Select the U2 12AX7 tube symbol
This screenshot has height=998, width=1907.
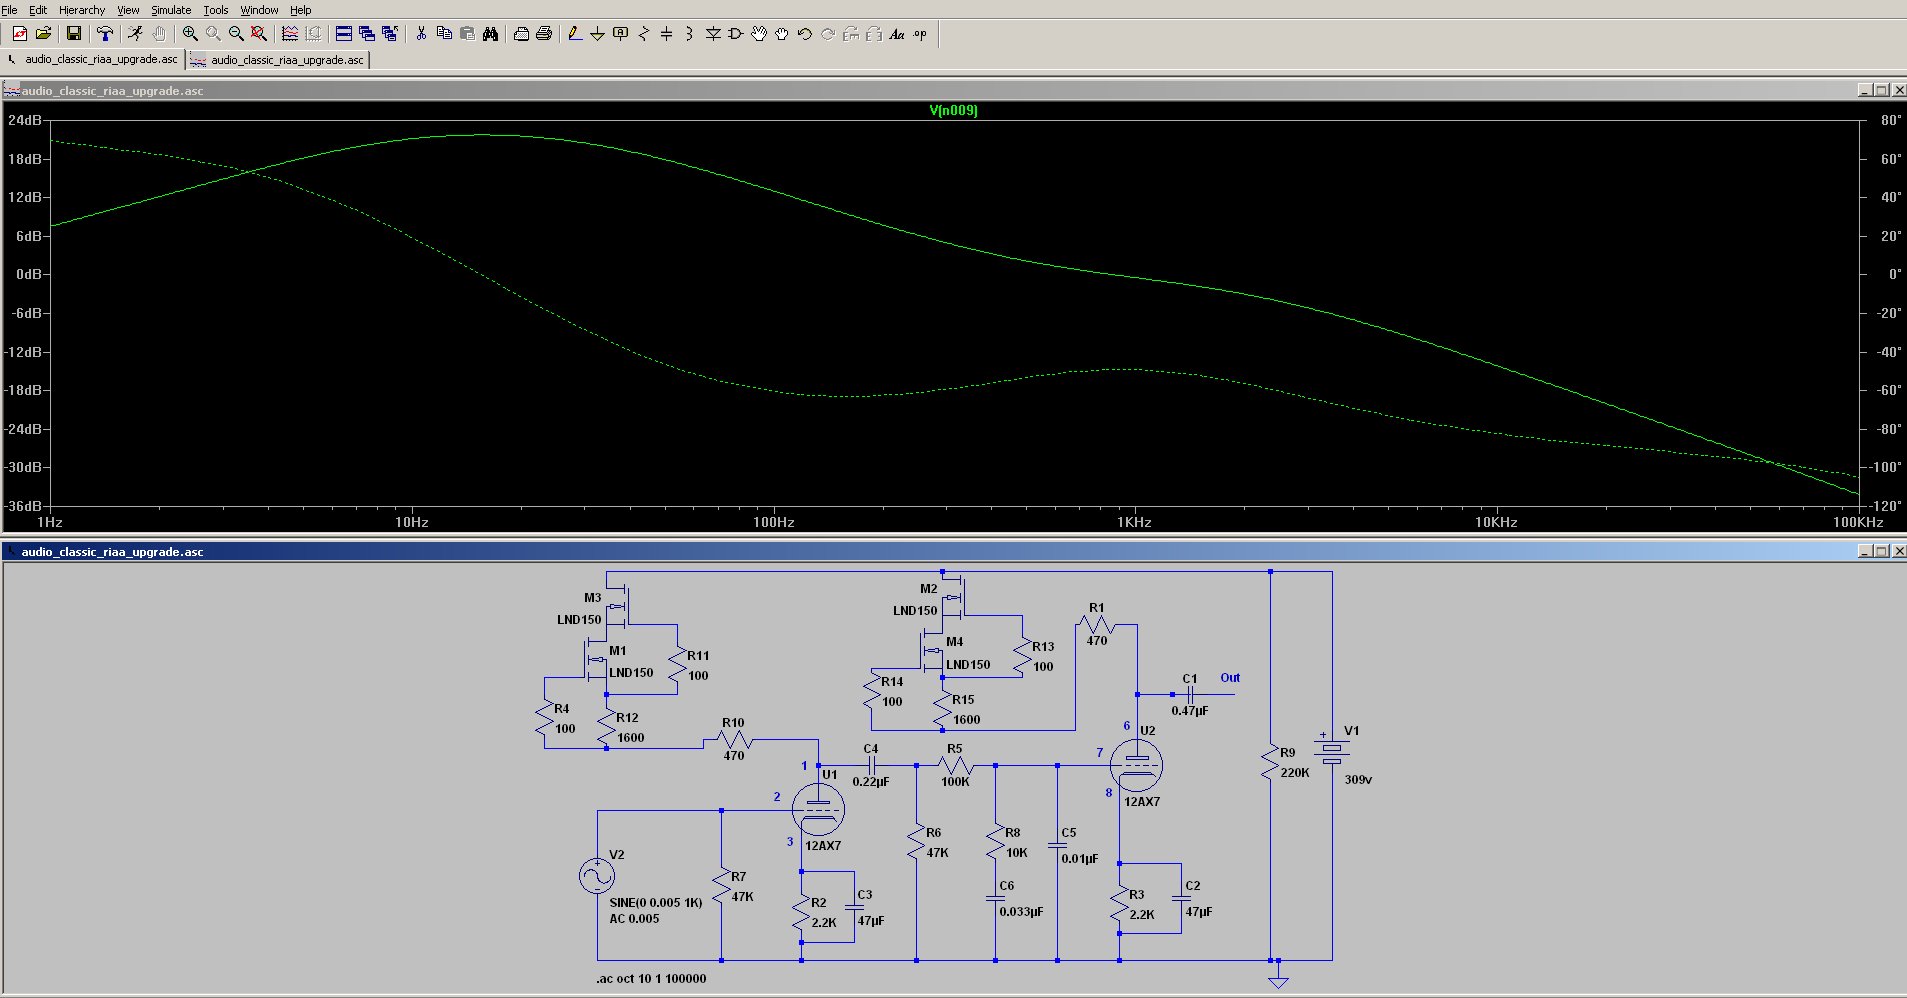(x=1136, y=766)
